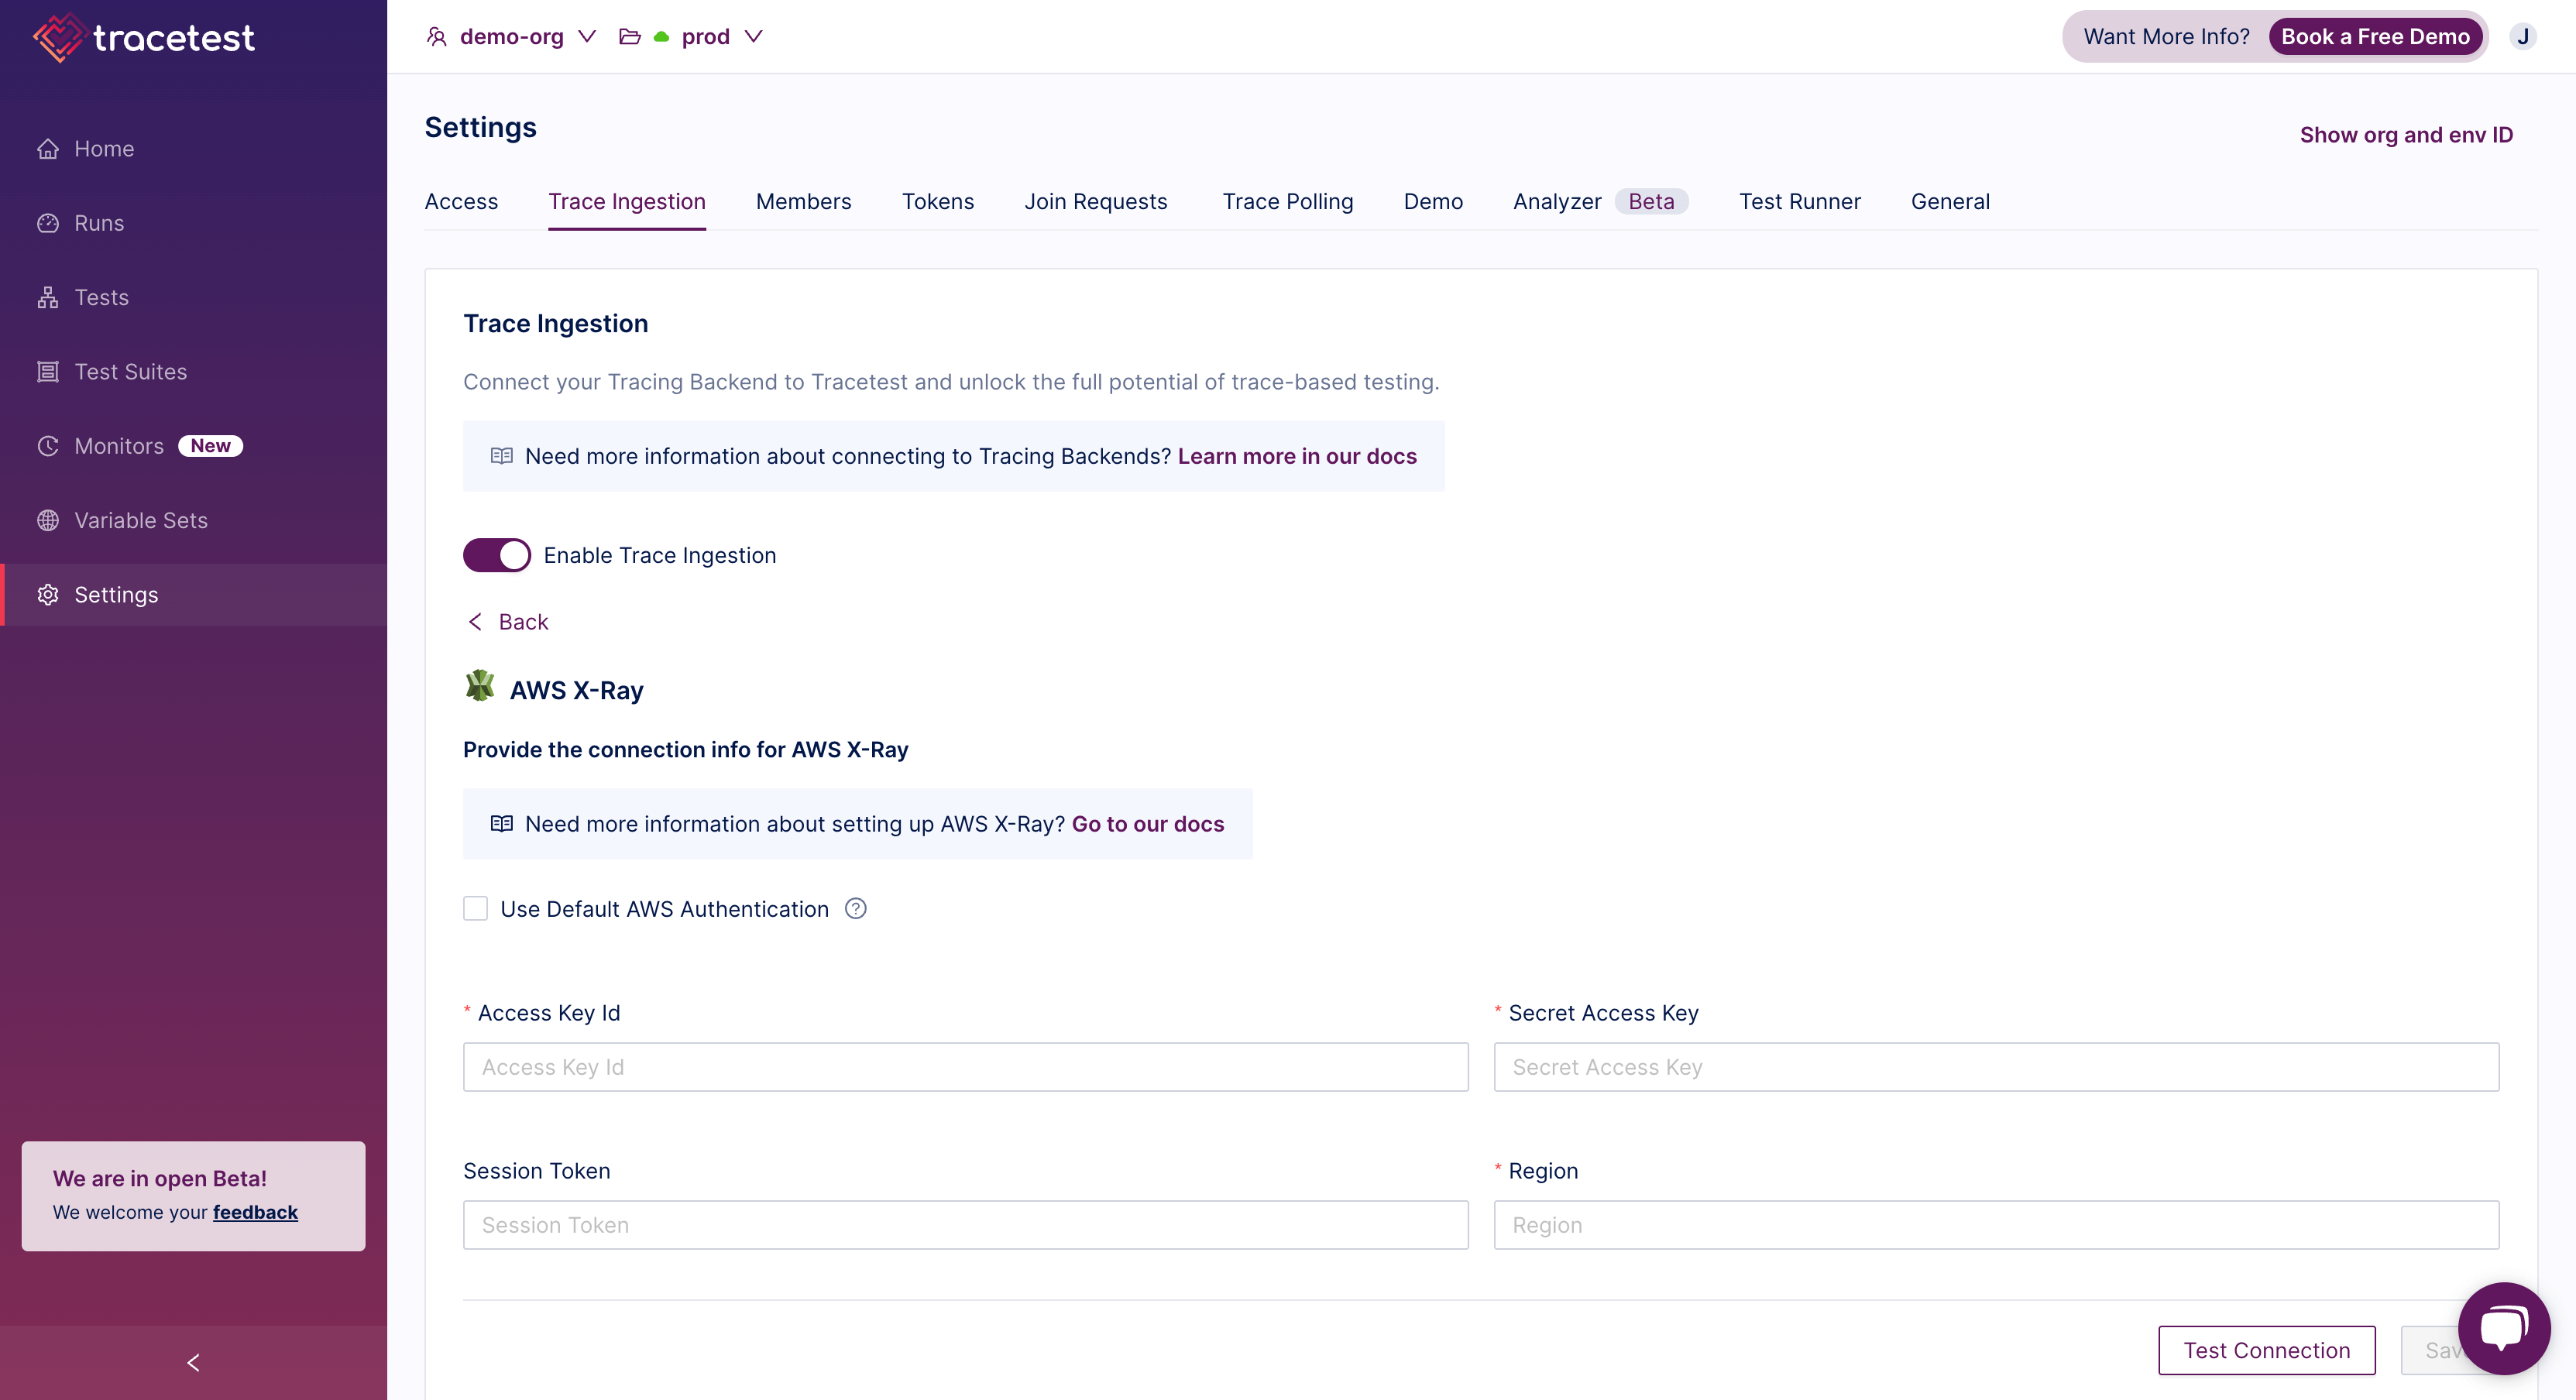Toggle the Enable Trace Ingestion switch
This screenshot has width=2576, height=1400.
coord(496,555)
